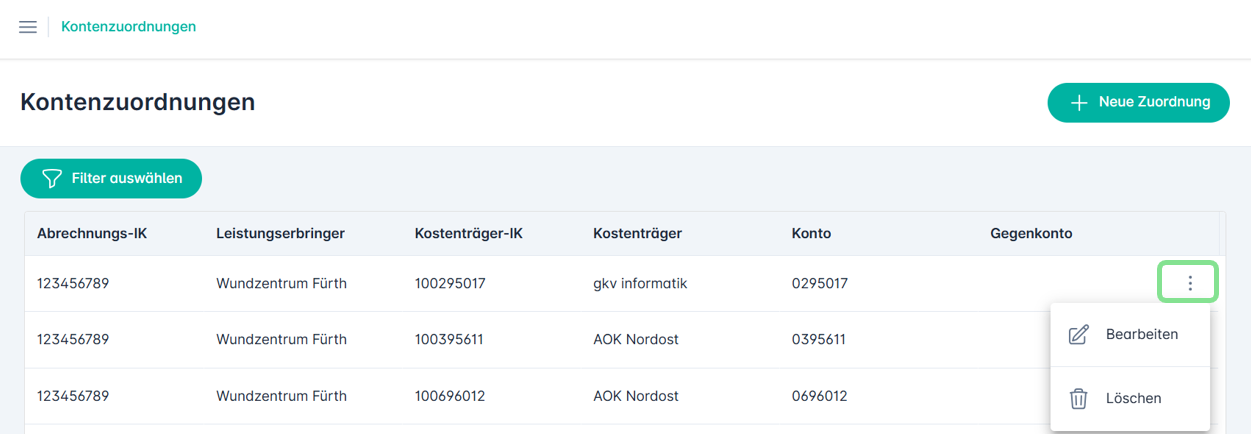
Task: Click the Kontenzuordnungen breadcrumb link
Action: pyautogui.click(x=128, y=27)
